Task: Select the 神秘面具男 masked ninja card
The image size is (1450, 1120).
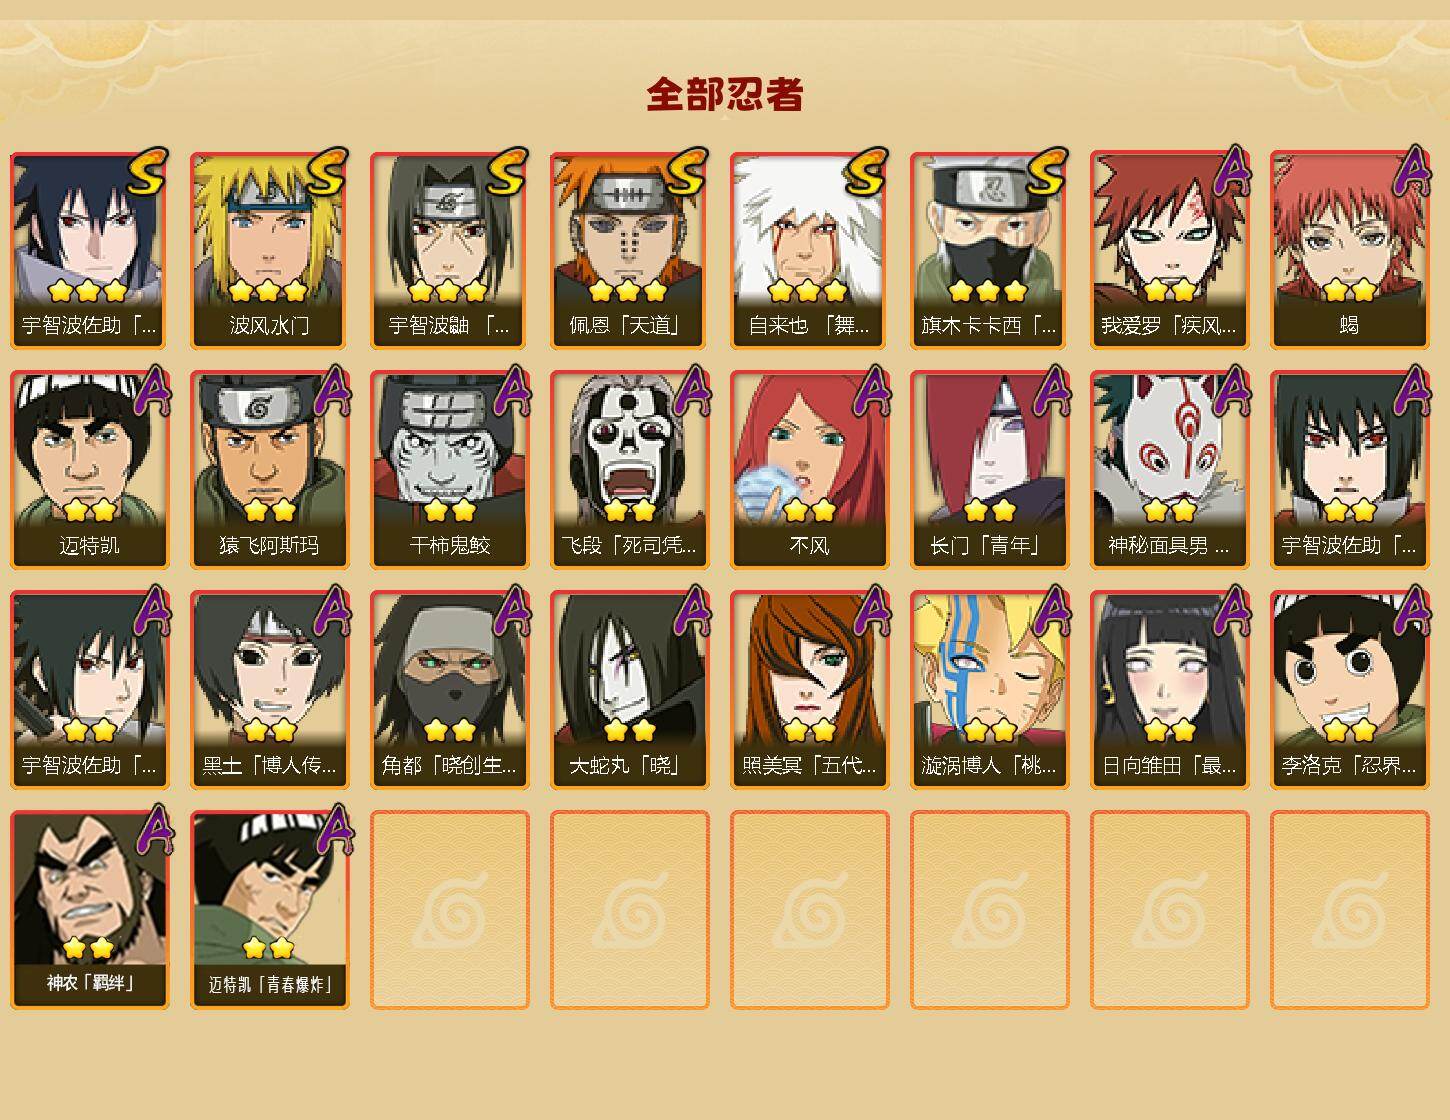Action: click(x=1170, y=470)
